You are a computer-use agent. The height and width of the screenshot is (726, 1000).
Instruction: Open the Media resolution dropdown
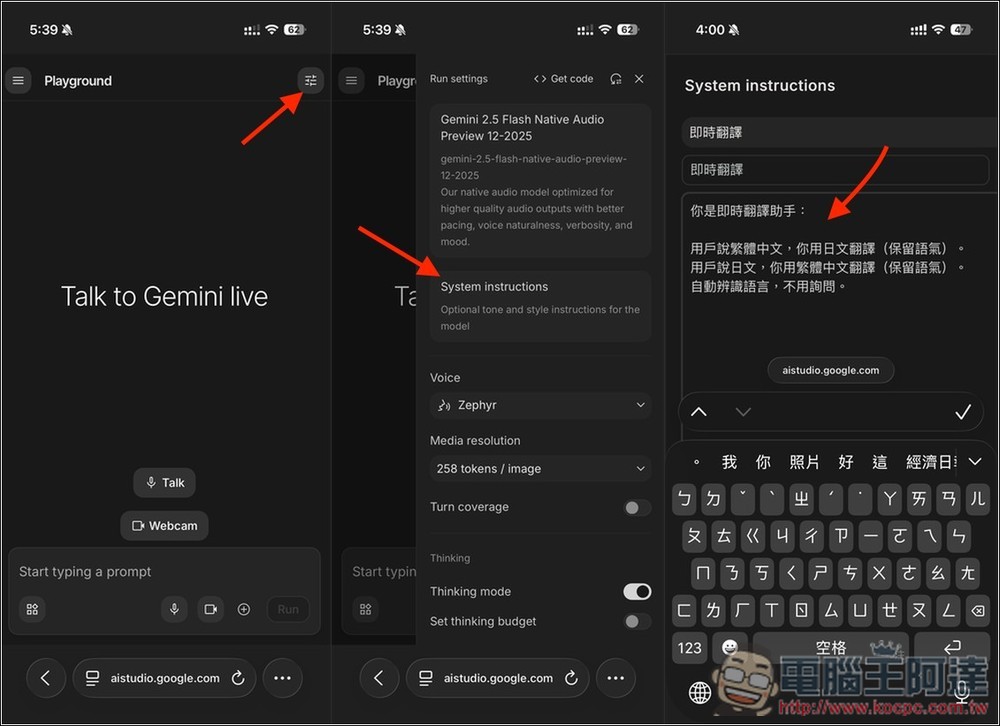click(540, 468)
